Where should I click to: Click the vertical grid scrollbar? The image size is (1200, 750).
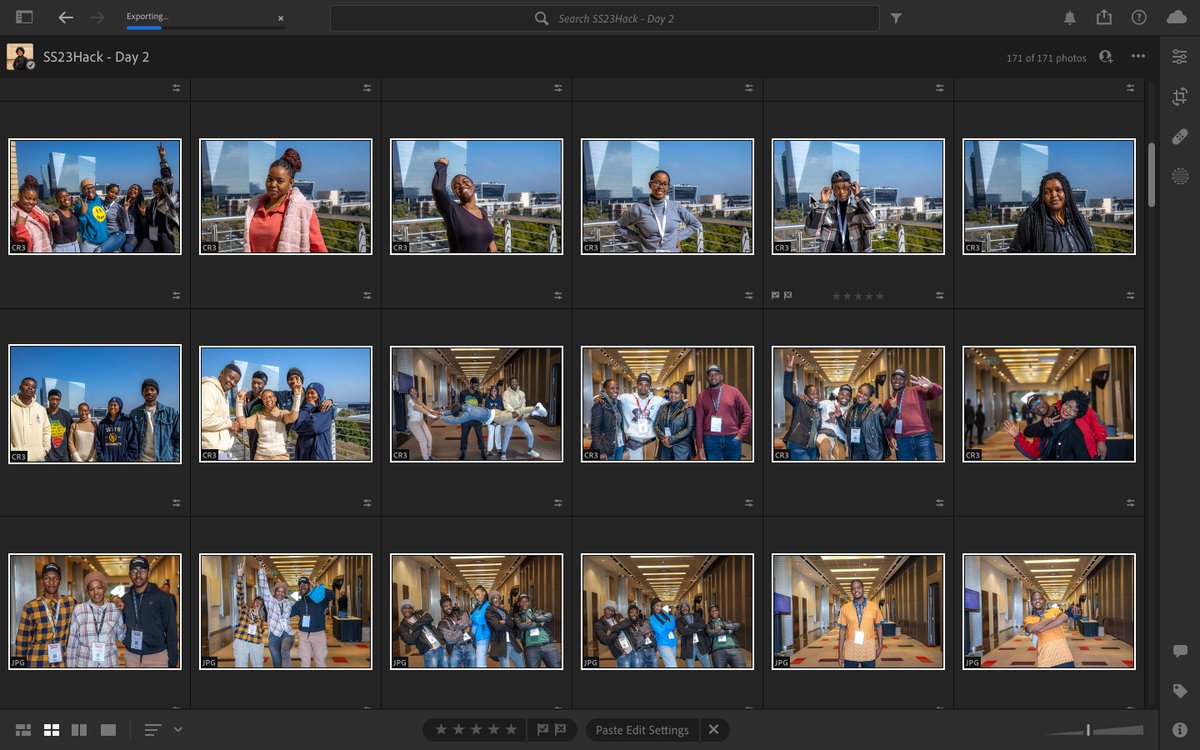pyautogui.click(x=1152, y=175)
